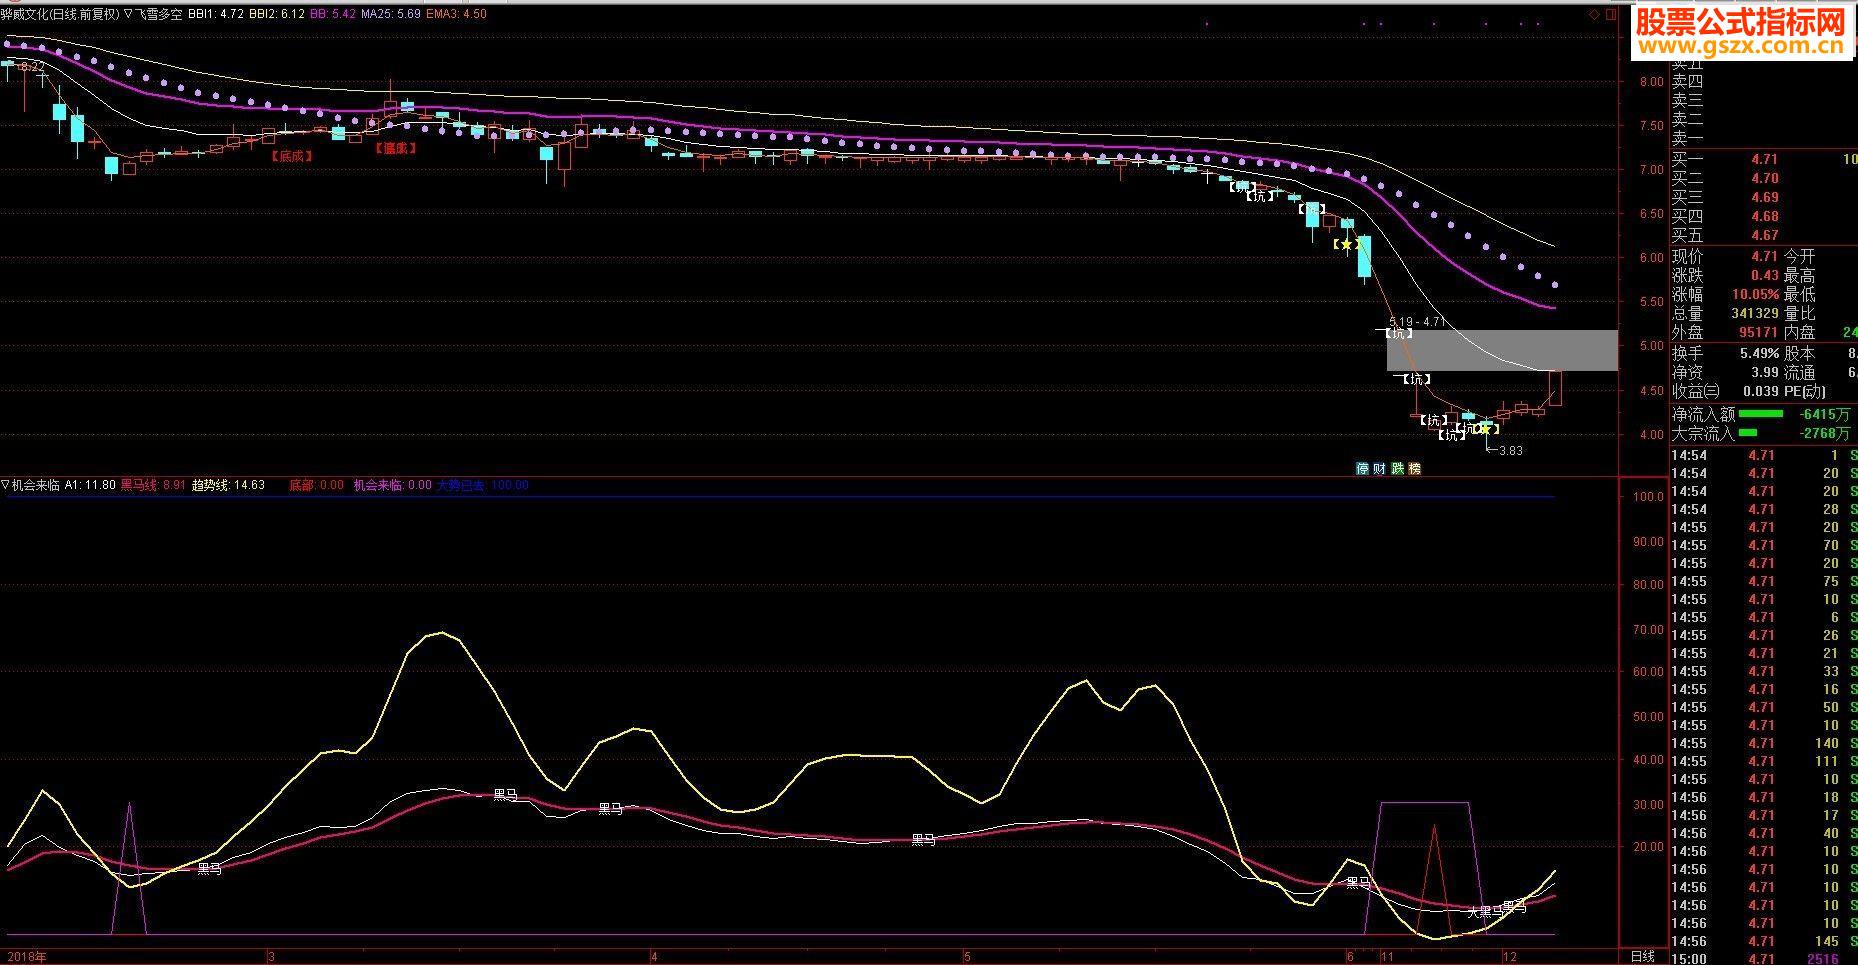Click the 3.83 low price label

click(x=1511, y=451)
